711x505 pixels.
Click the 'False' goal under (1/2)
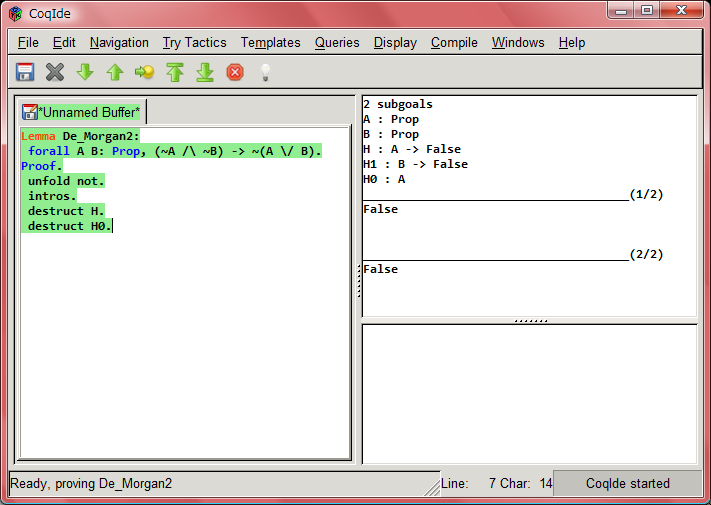tap(380, 209)
